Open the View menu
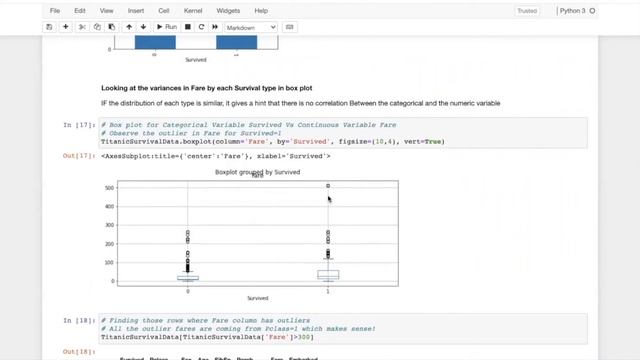Screen dimensions: 640x360 pos(107,11)
